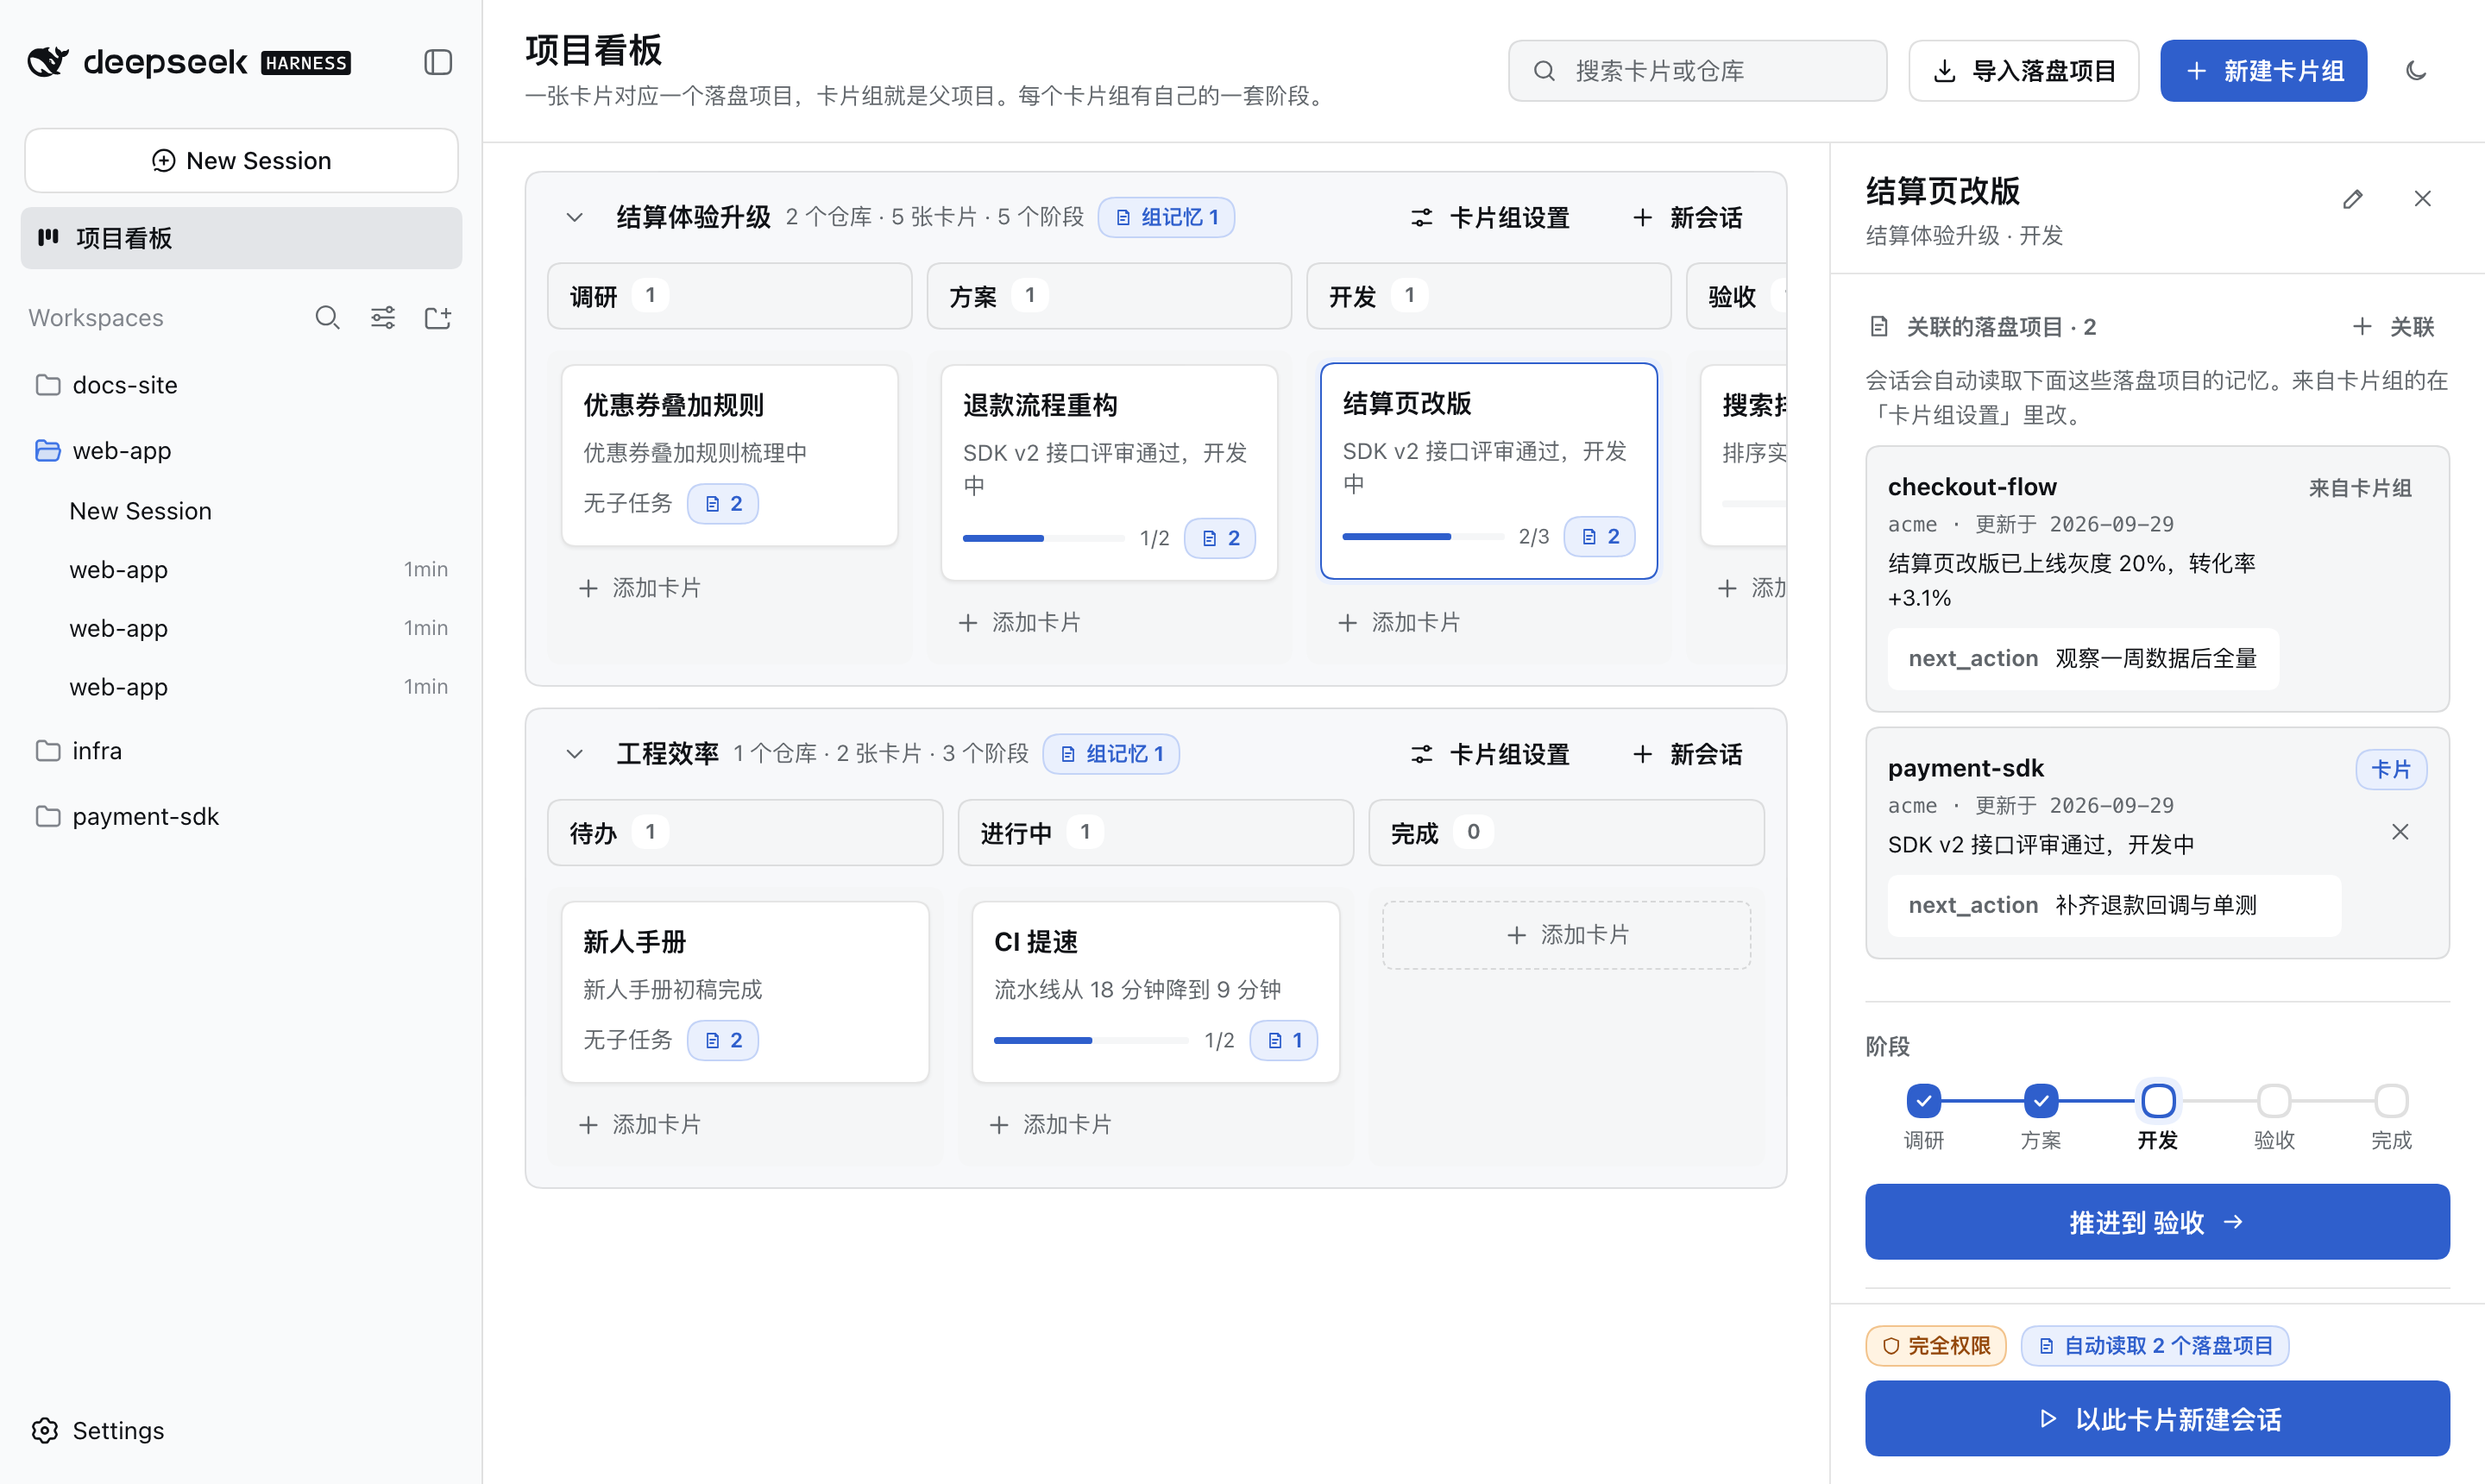Toggle the sidebar collapse icon
The image size is (2485, 1484).
point(438,62)
